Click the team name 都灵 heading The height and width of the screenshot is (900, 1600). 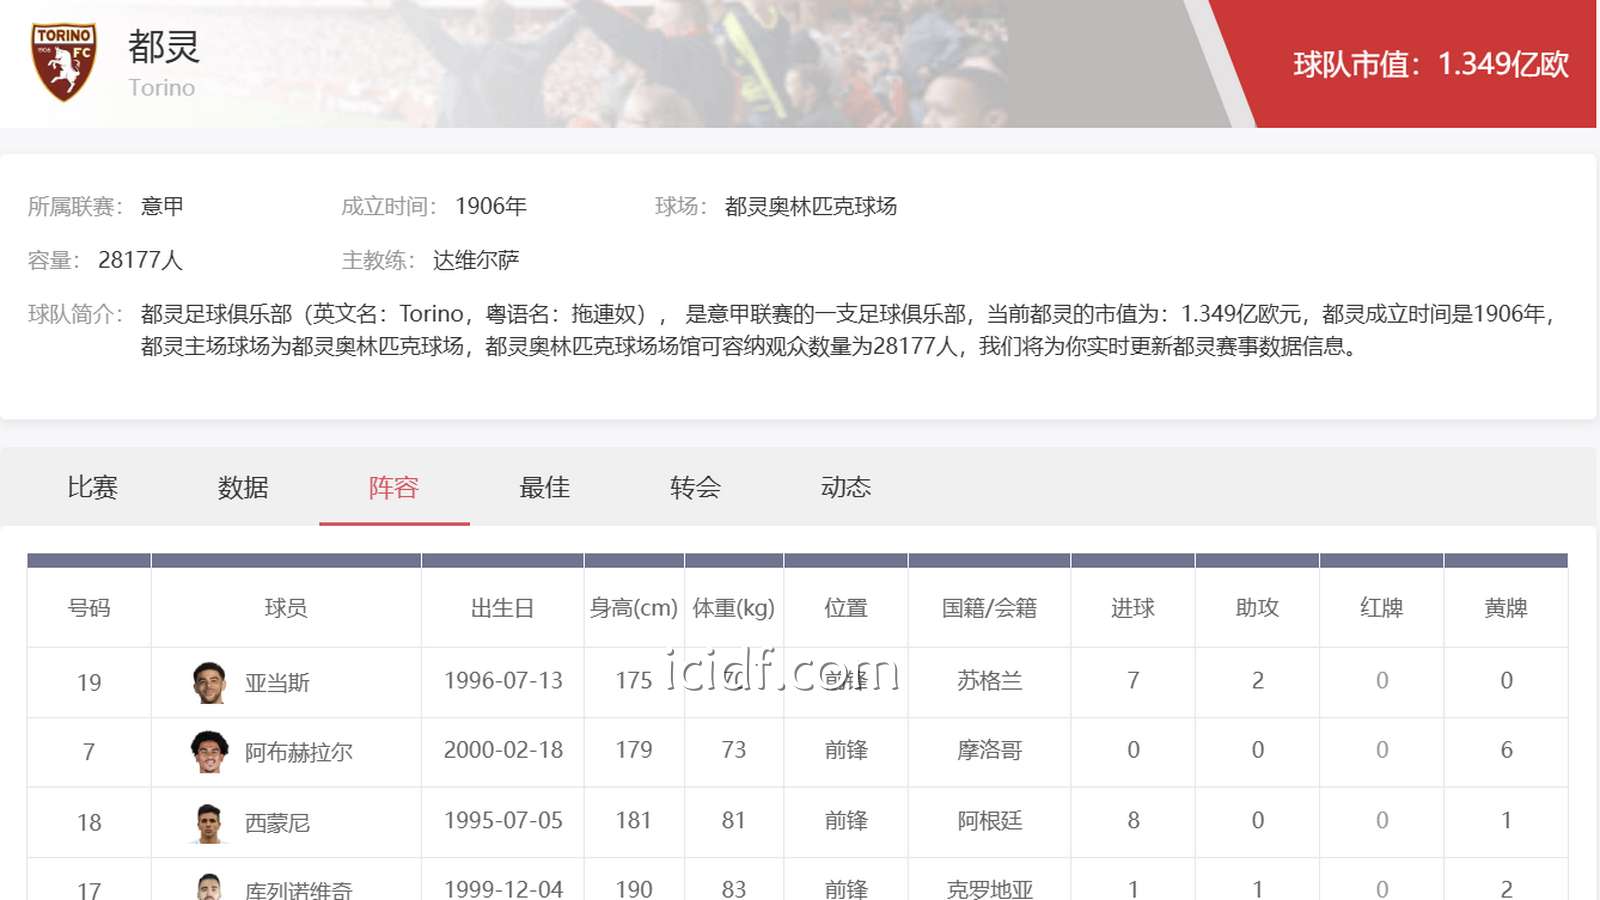164,47
